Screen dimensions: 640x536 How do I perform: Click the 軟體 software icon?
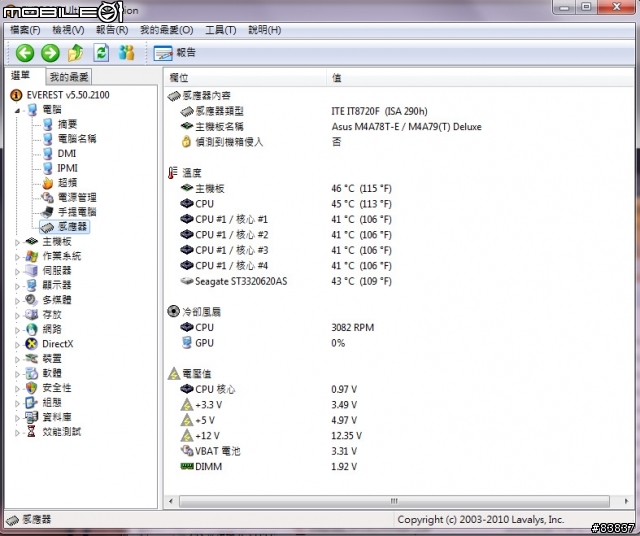point(31,373)
